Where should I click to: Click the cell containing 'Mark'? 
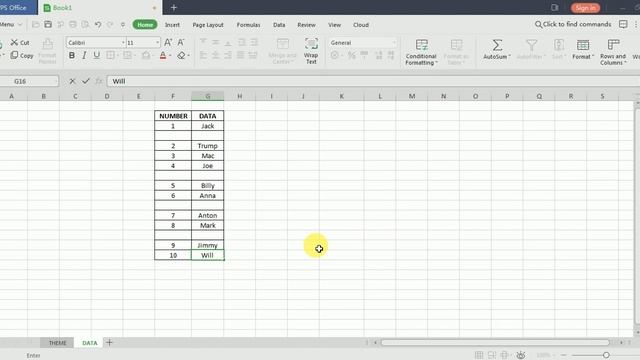coord(208,225)
